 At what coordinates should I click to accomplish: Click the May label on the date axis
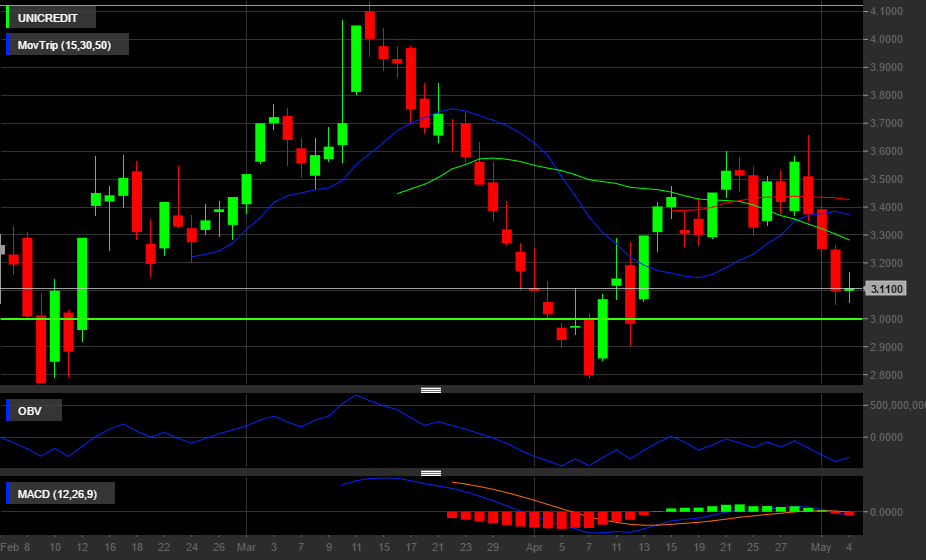[822, 548]
